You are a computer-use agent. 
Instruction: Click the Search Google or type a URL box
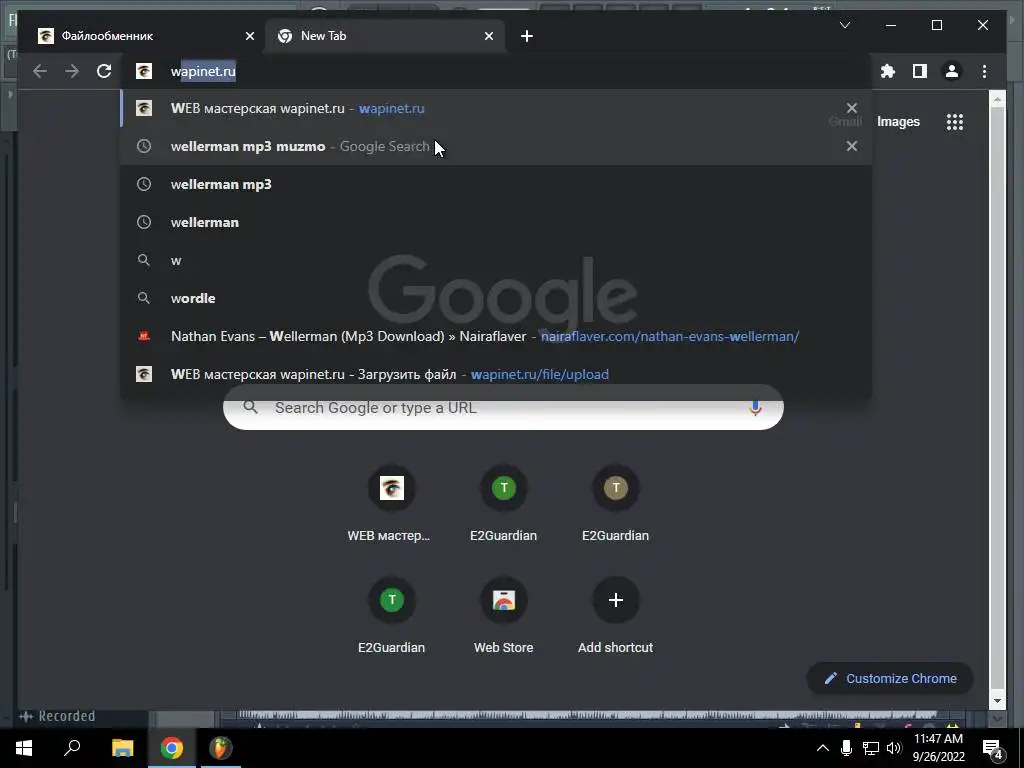pyautogui.click(x=503, y=408)
